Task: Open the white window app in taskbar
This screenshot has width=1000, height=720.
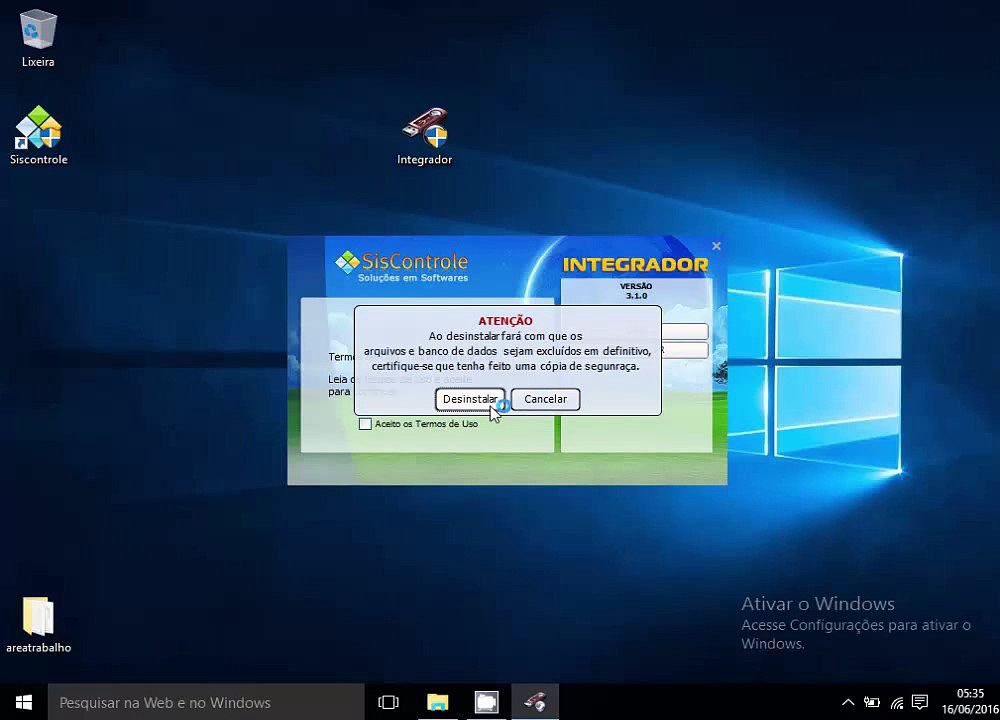Action: pos(487,702)
